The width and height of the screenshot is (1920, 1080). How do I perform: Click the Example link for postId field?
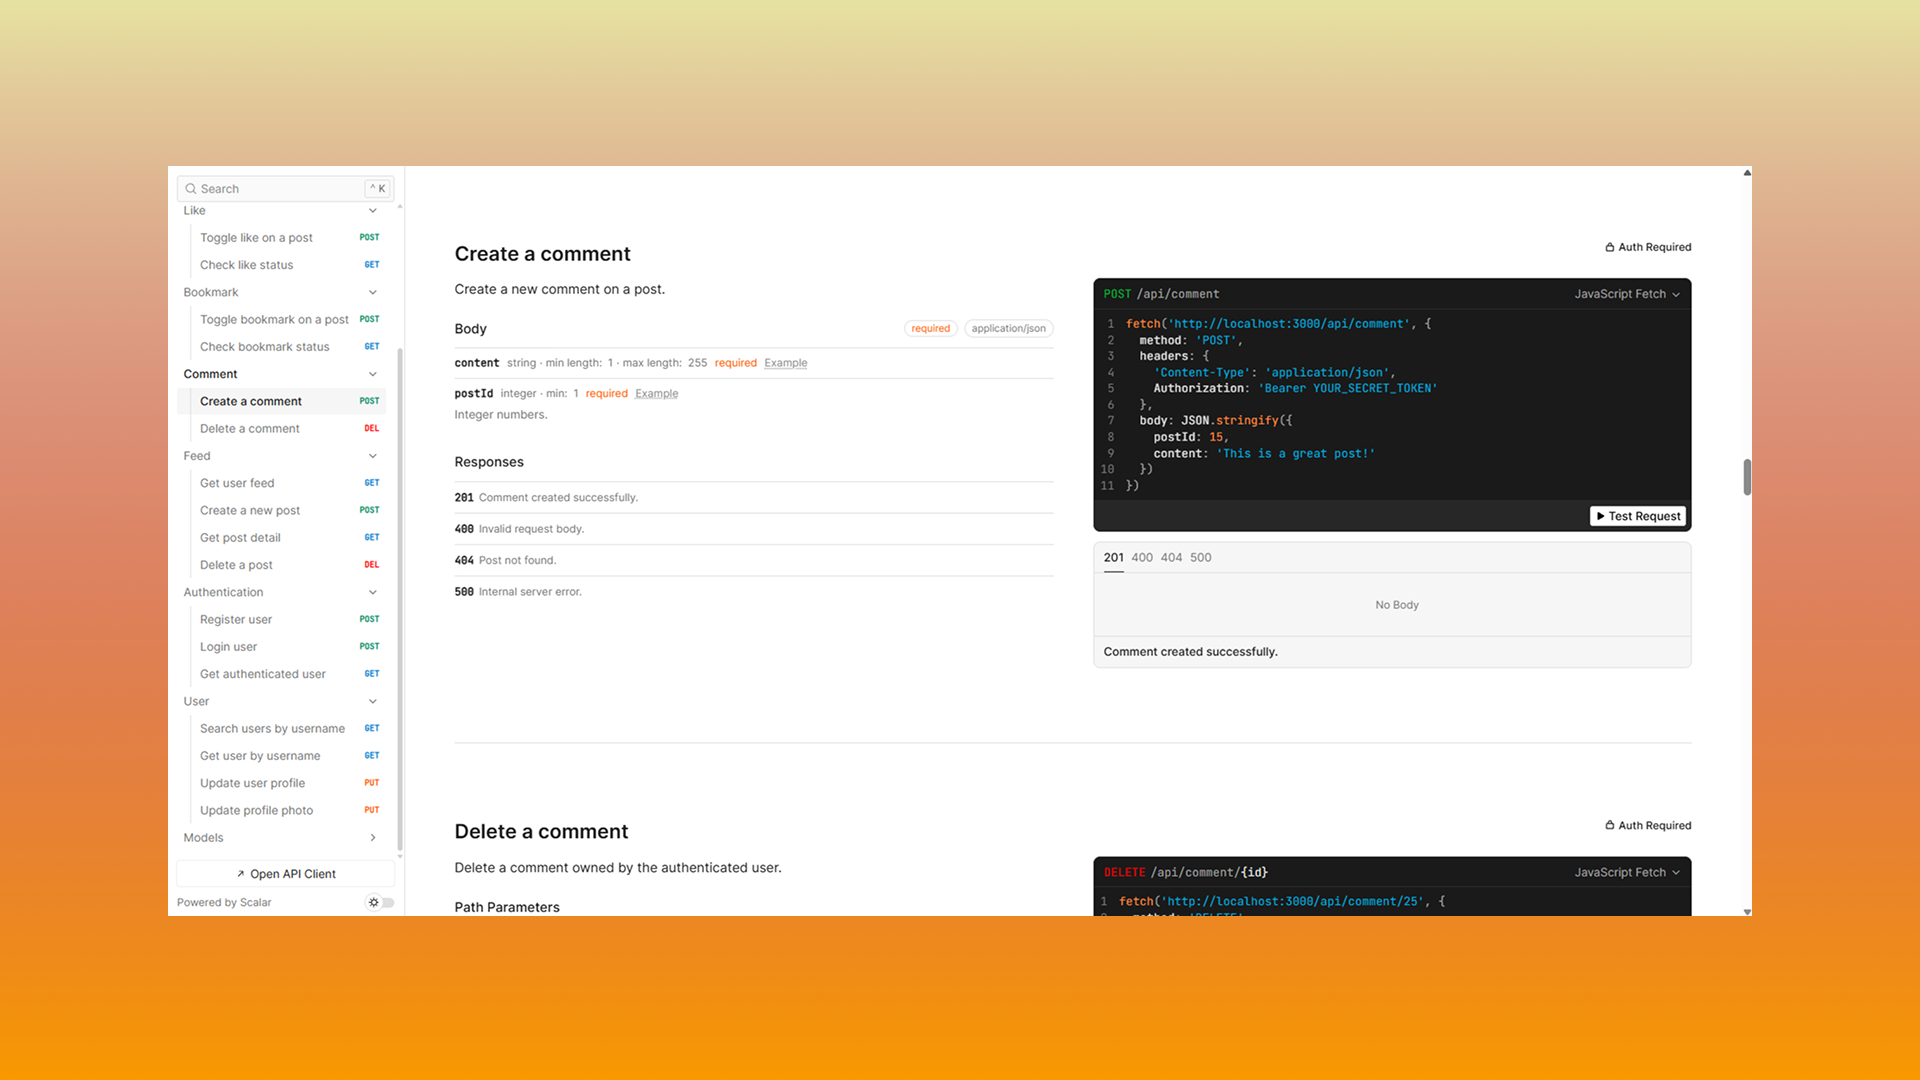656,394
